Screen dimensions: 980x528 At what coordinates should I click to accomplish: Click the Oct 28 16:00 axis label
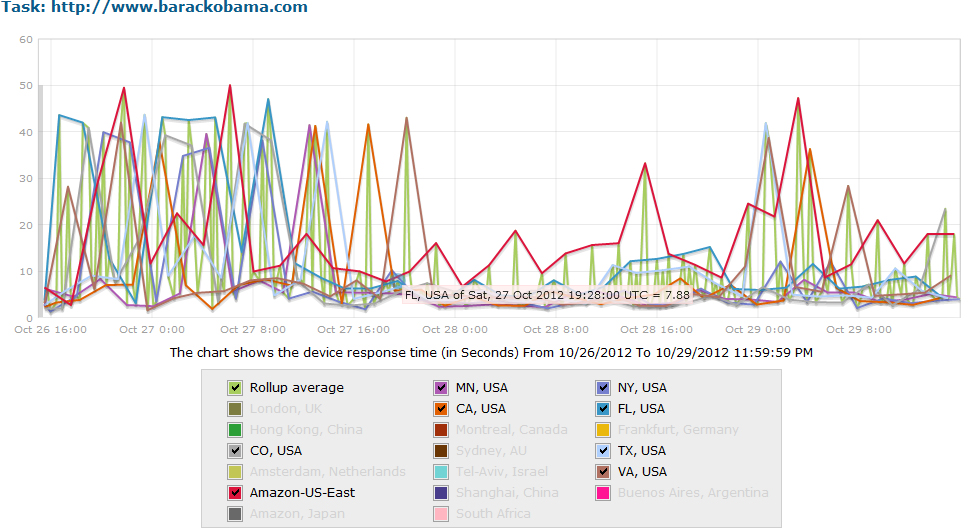[657, 330]
